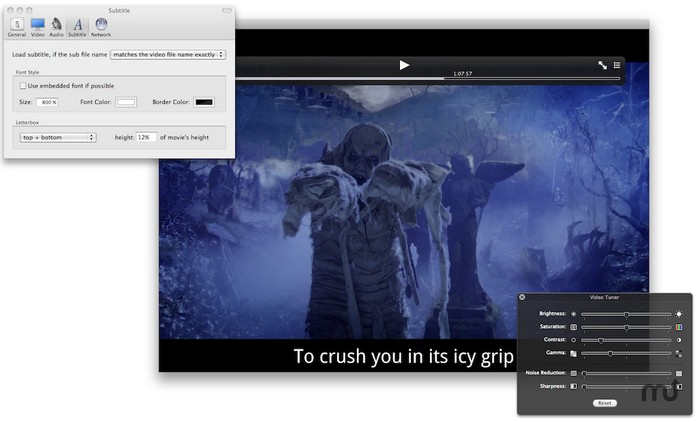Click the subtitle font Size field
The height and width of the screenshot is (422, 700).
(x=47, y=102)
